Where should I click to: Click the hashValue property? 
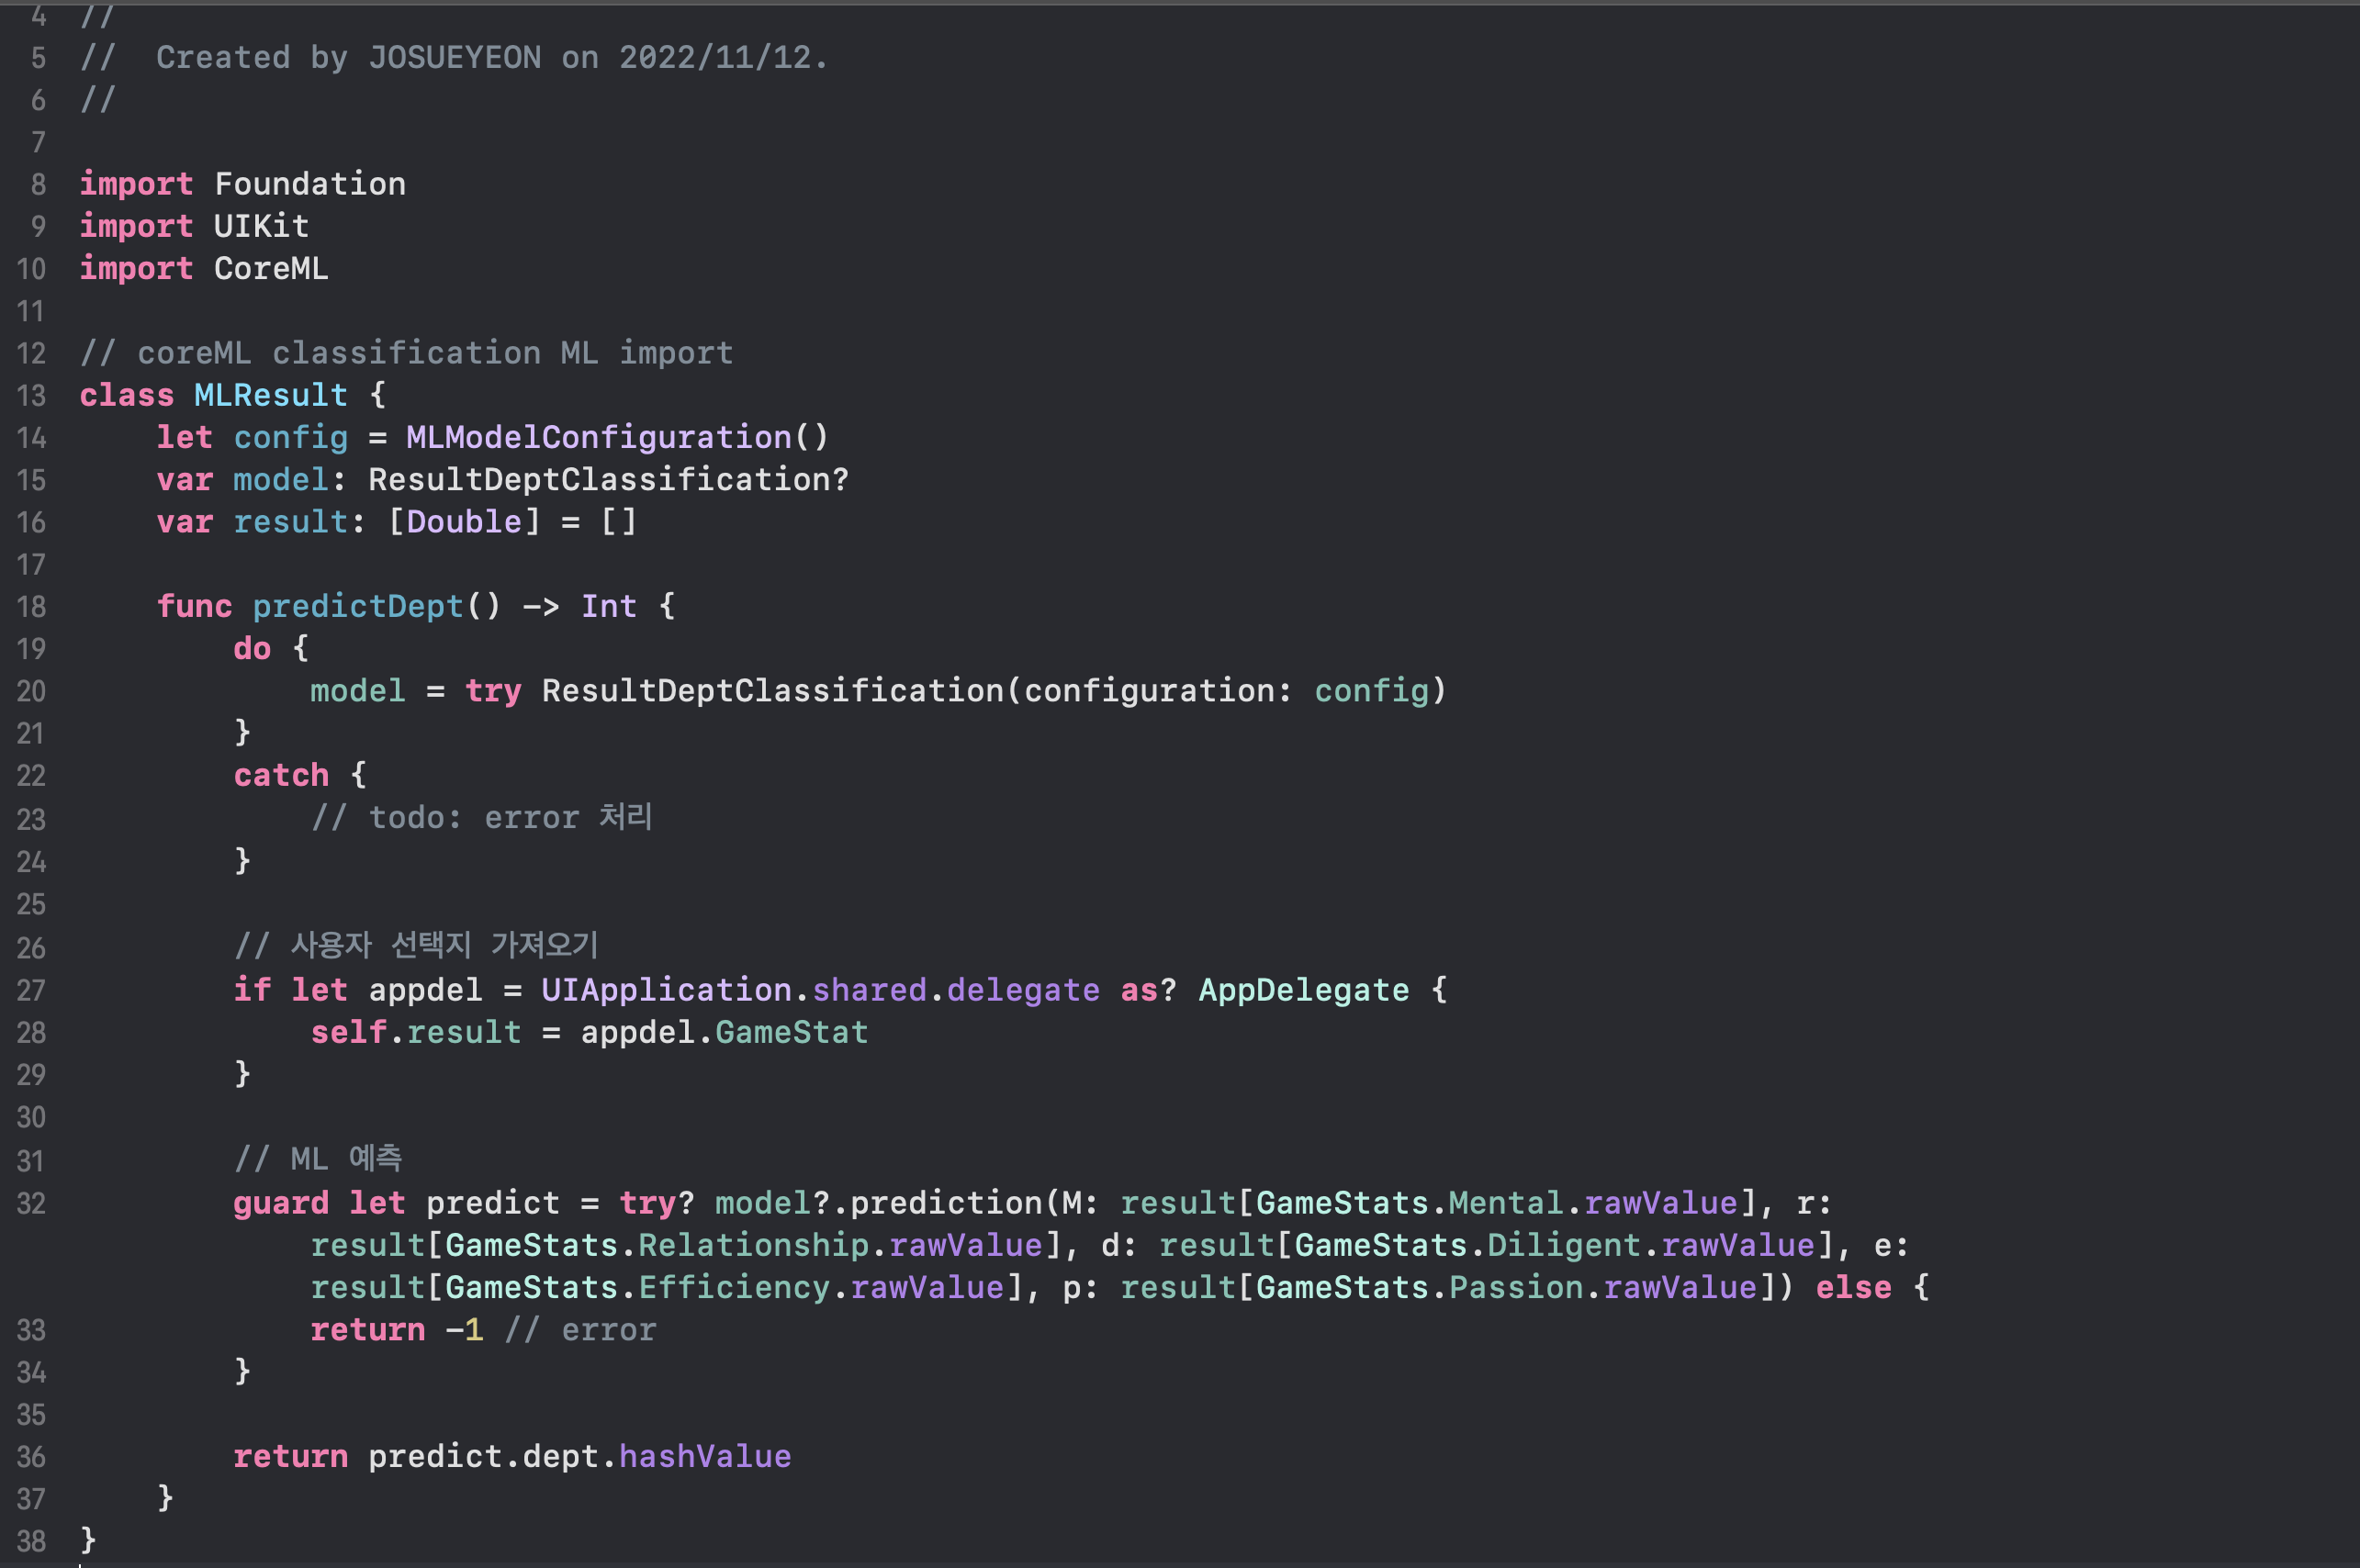[x=705, y=1456]
